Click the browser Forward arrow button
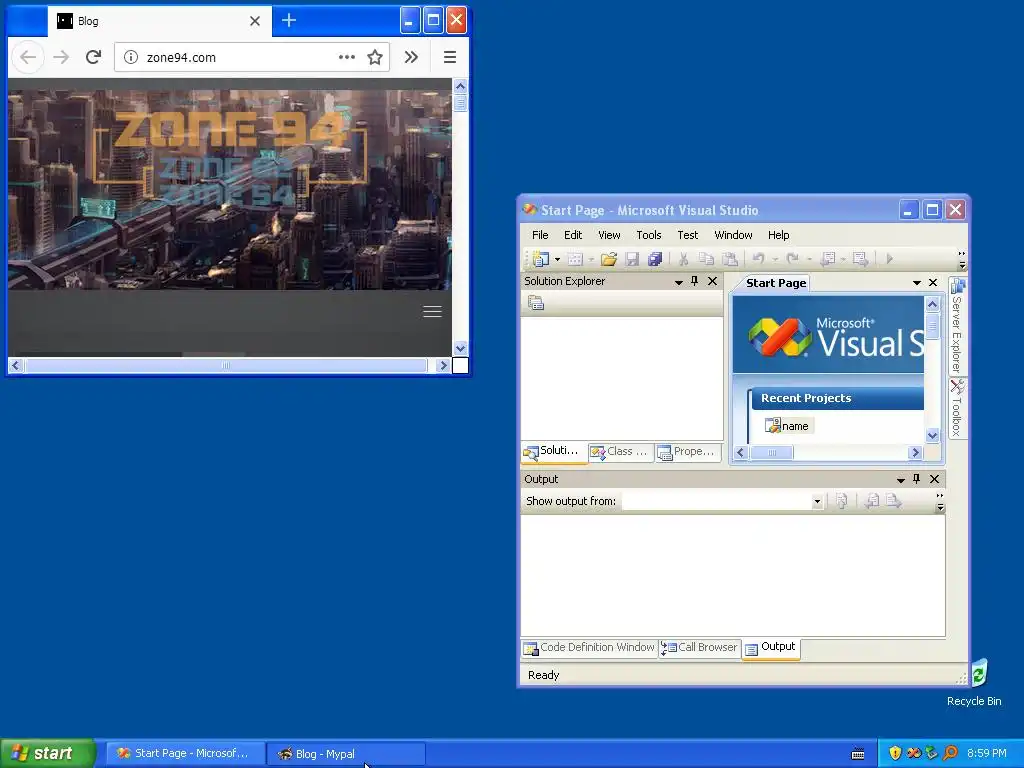This screenshot has height=768, width=1024. (x=61, y=57)
